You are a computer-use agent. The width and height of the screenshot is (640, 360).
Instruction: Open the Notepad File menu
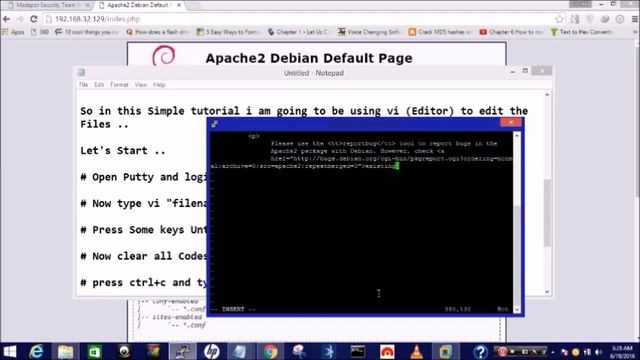[x=83, y=84]
